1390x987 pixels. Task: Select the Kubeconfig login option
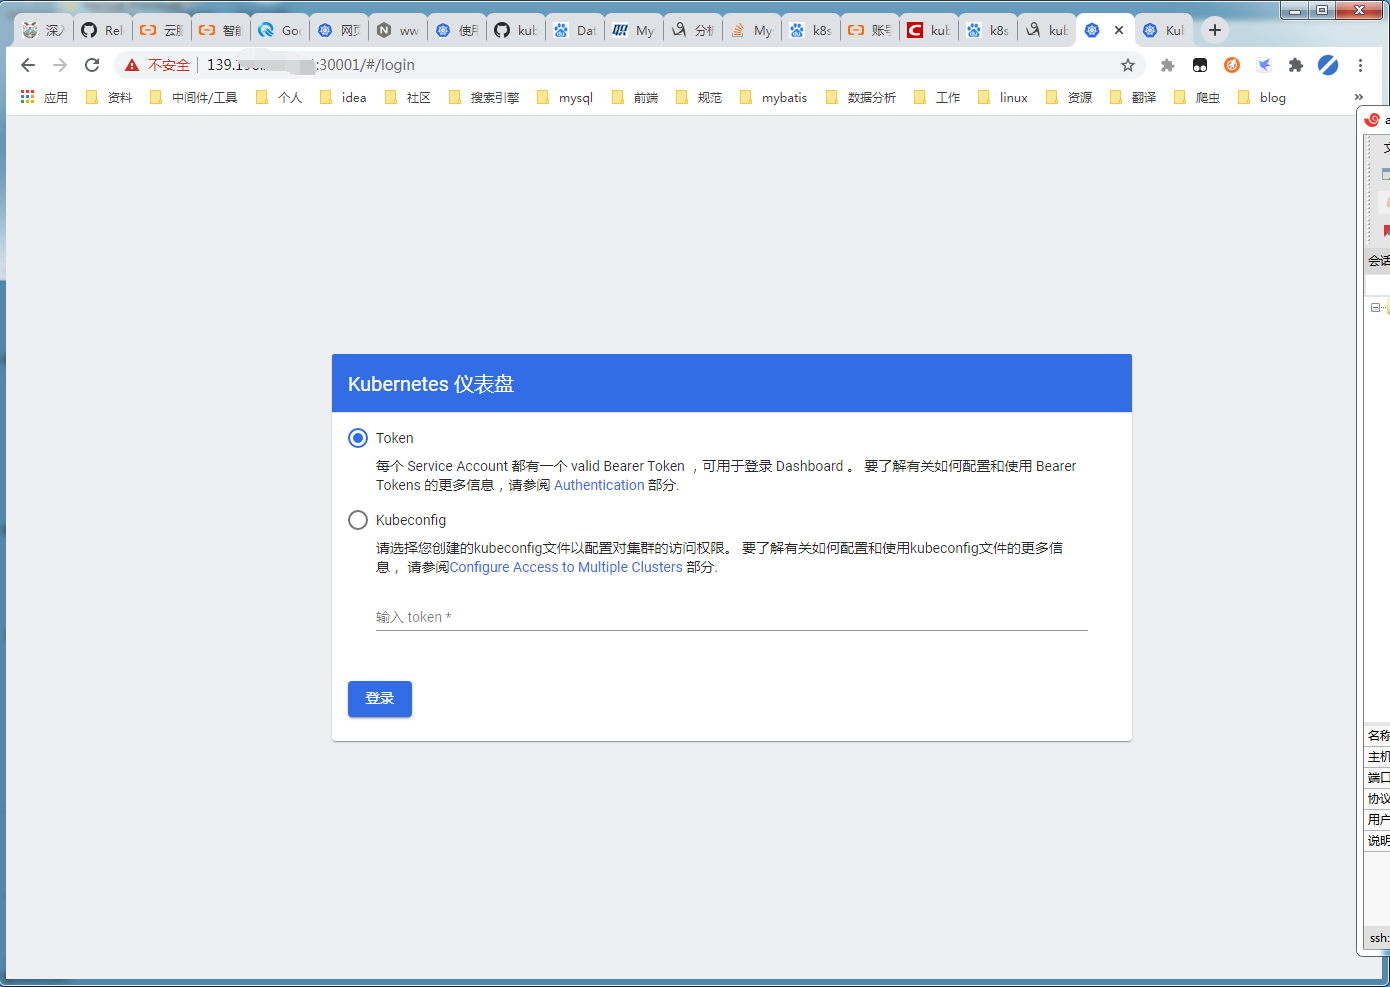(x=358, y=520)
